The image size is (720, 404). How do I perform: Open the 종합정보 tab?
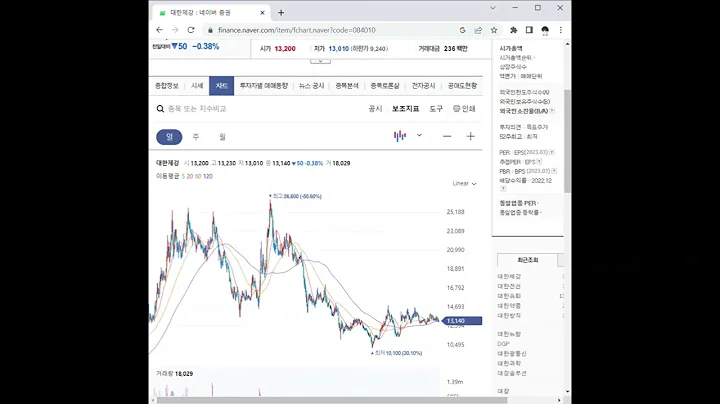(167, 86)
